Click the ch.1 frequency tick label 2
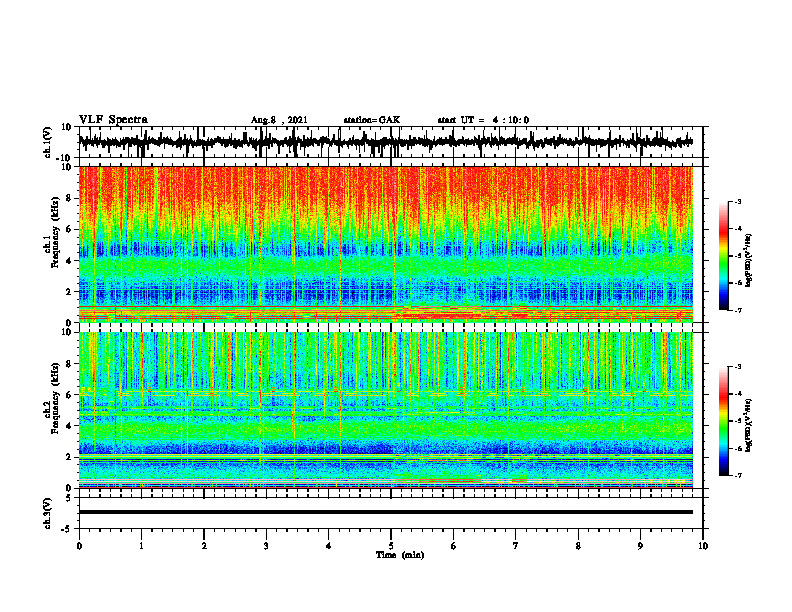This screenshot has height=612, width=792. pos(70,292)
